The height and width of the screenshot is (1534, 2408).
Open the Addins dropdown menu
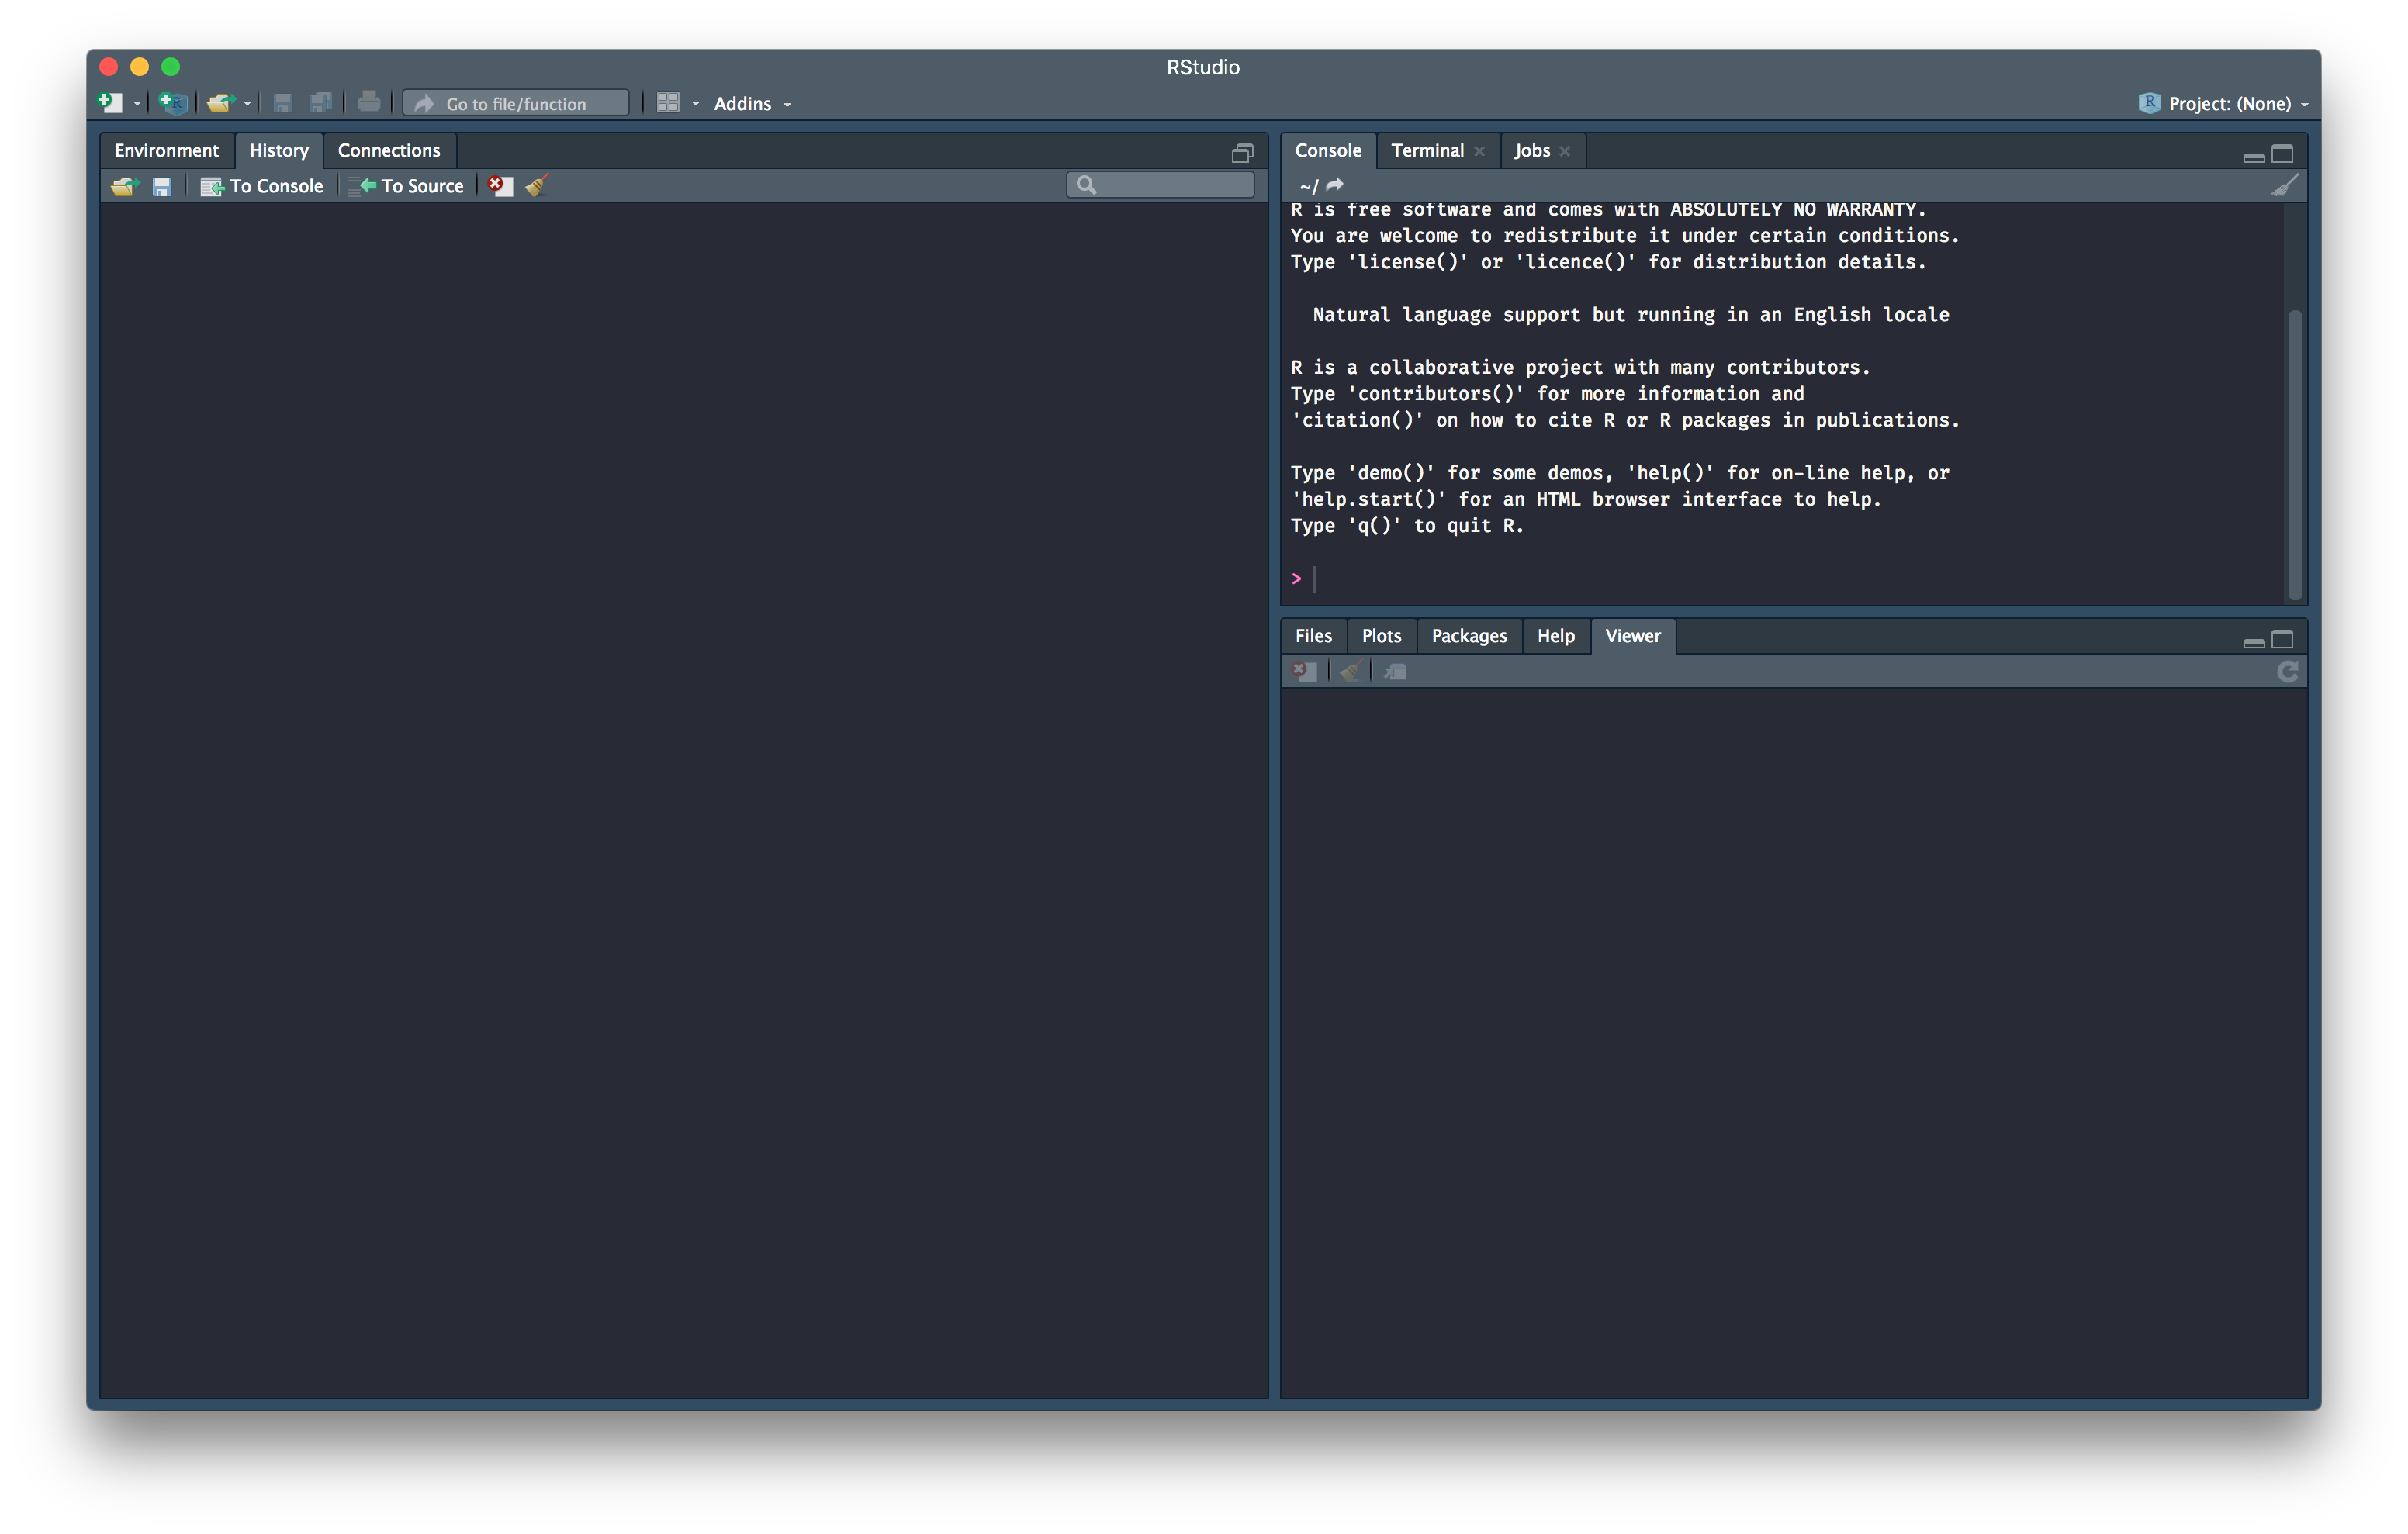click(752, 103)
